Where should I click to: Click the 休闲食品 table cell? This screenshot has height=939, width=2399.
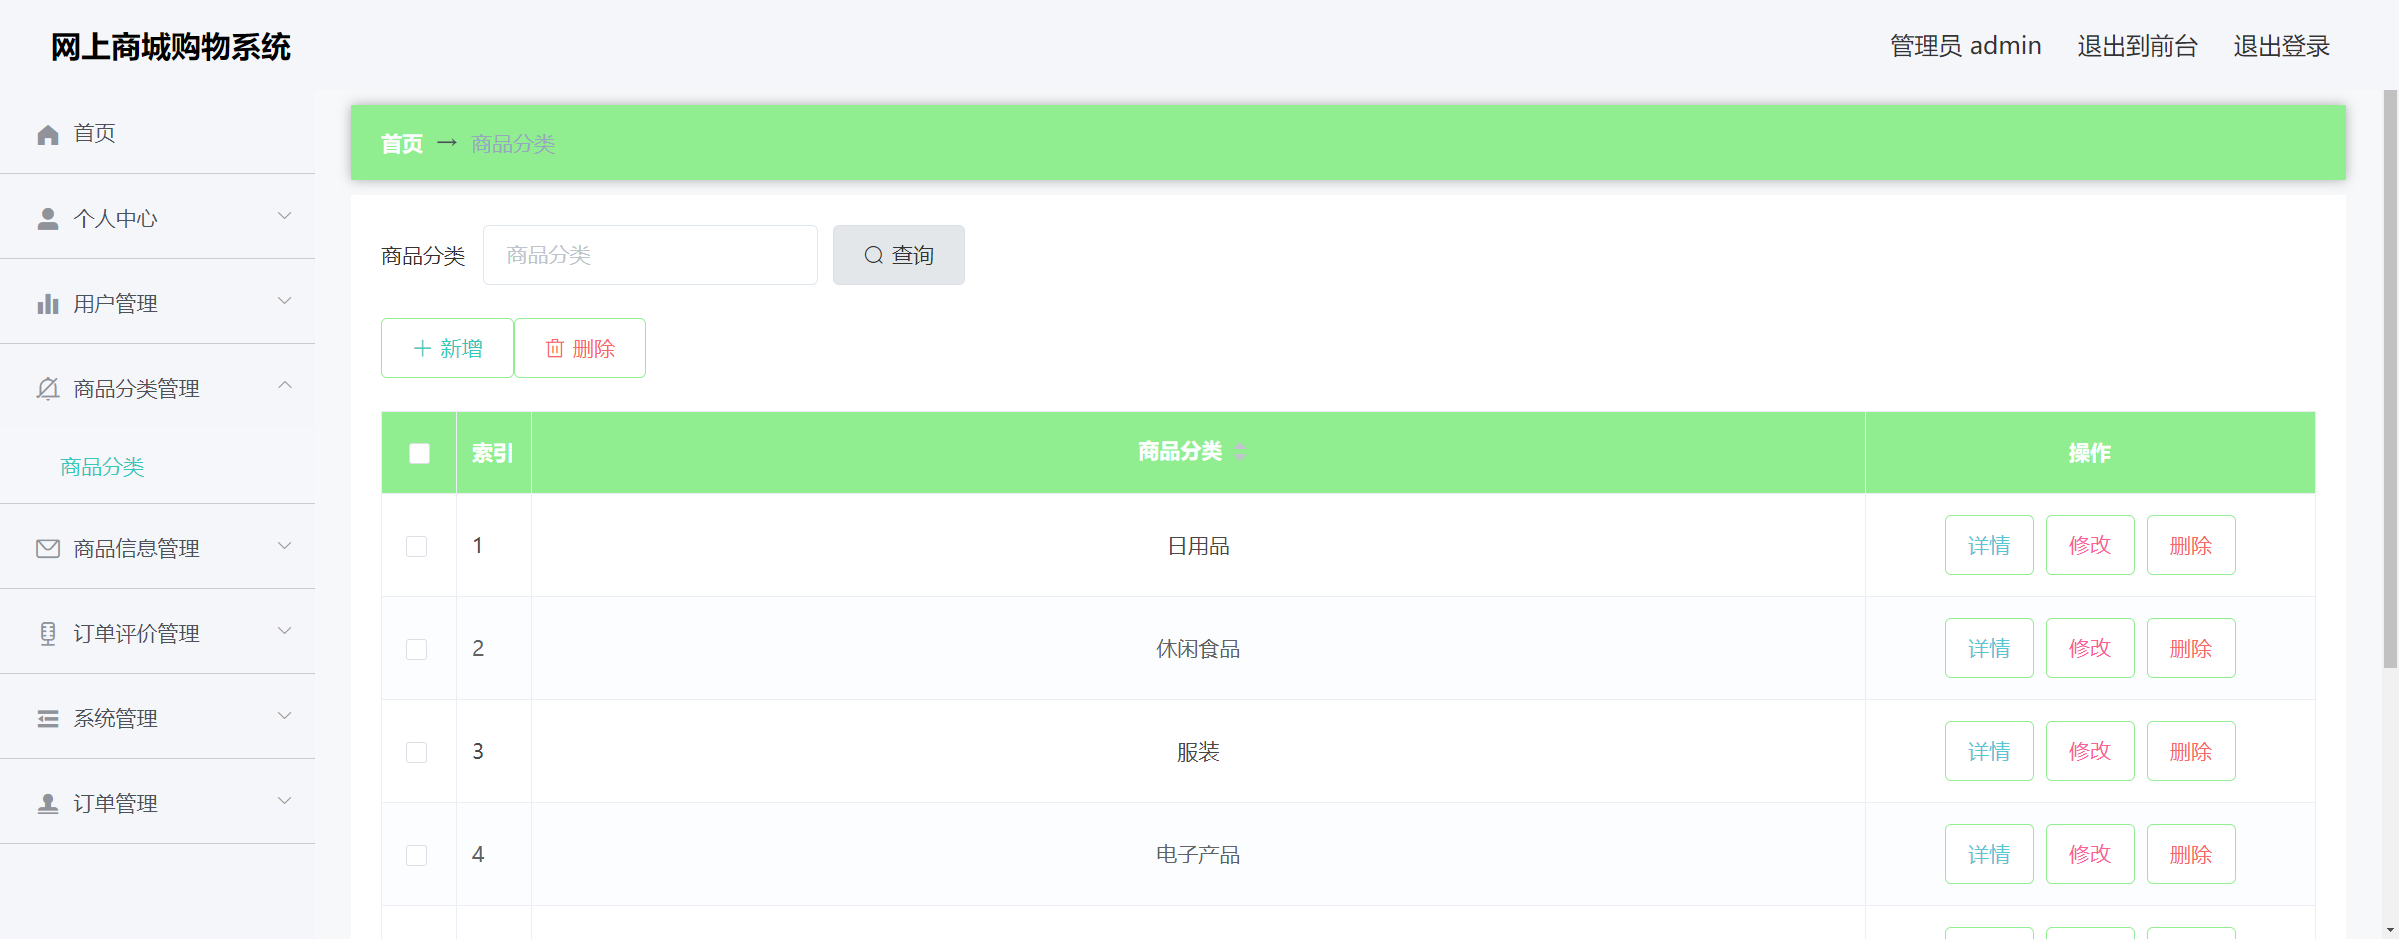[x=1198, y=649]
